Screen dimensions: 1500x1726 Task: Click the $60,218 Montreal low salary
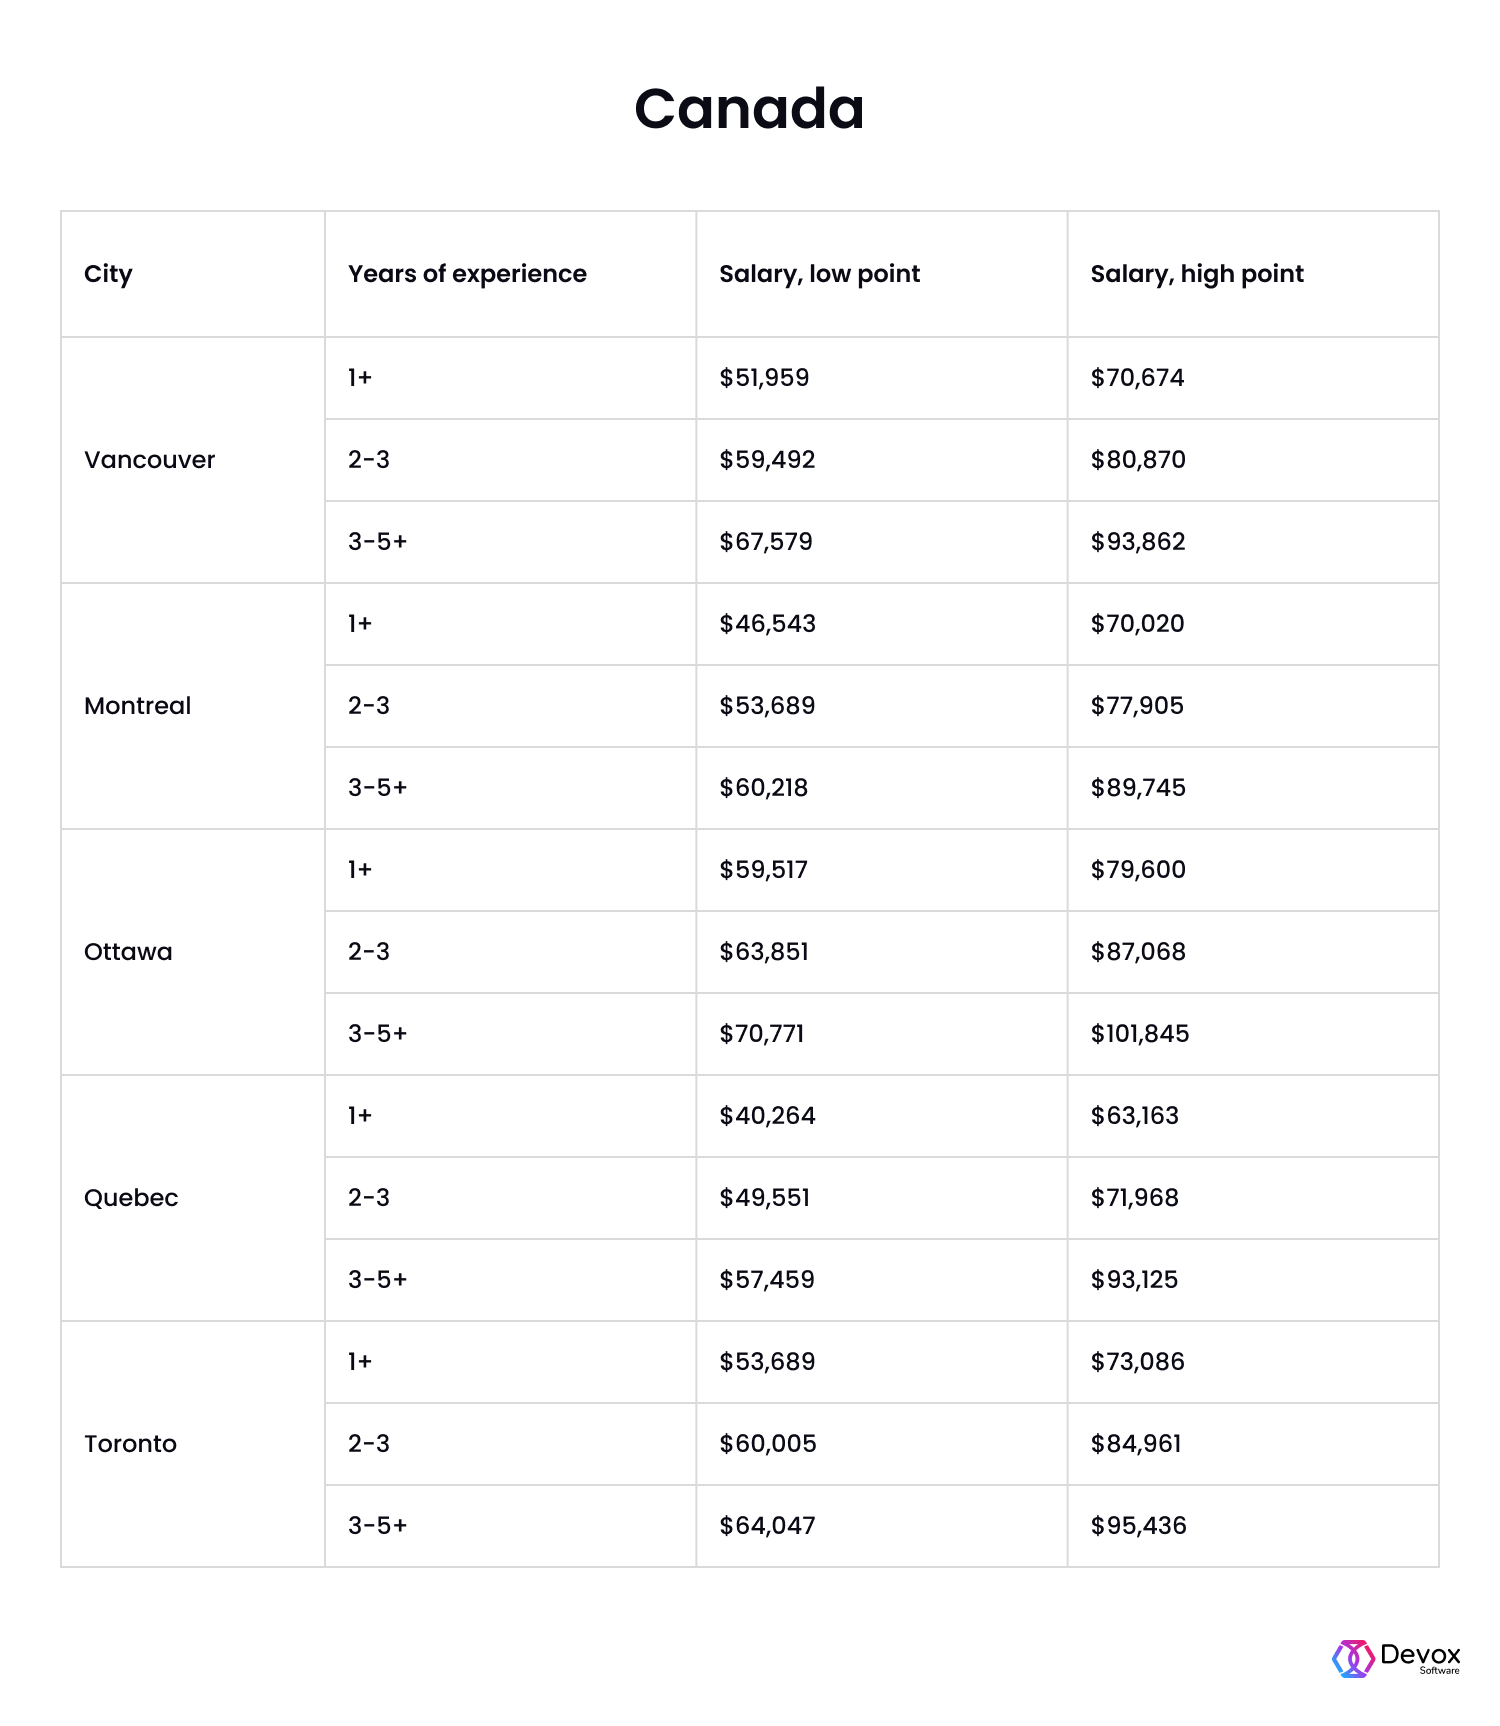[x=763, y=788]
